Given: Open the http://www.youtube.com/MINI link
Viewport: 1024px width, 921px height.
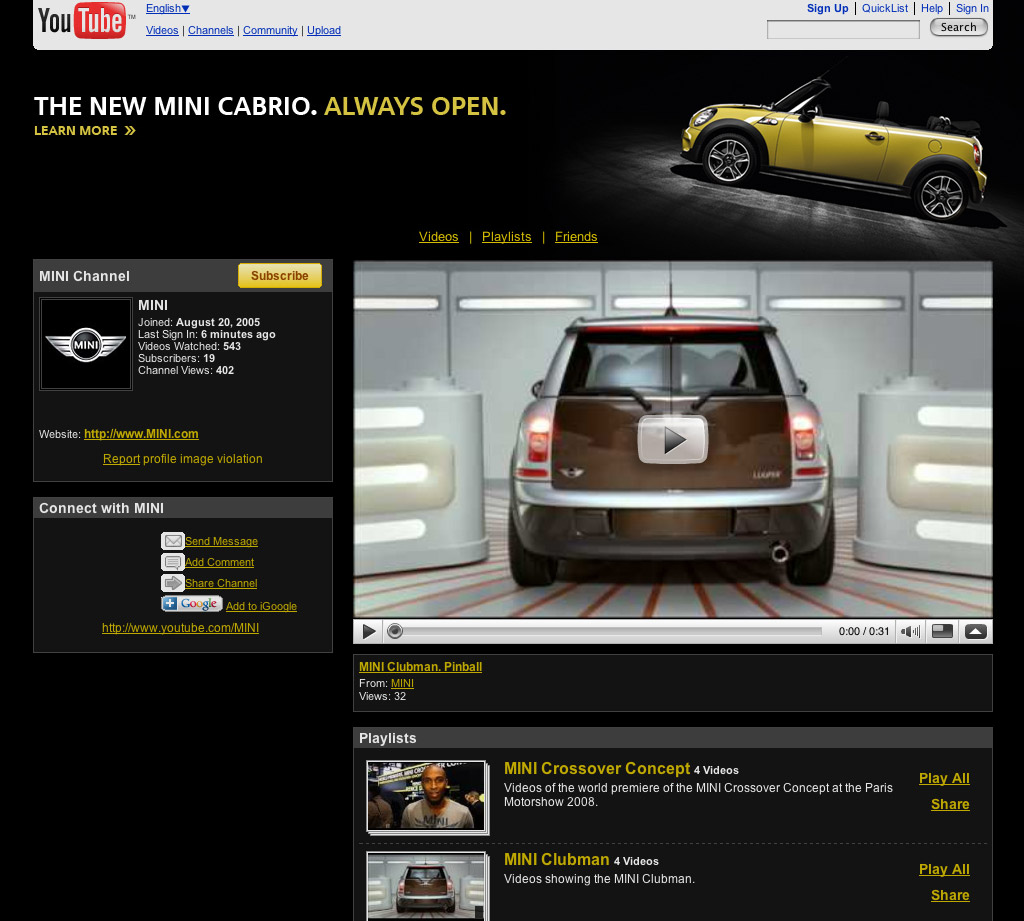Looking at the screenshot, I should pos(180,628).
